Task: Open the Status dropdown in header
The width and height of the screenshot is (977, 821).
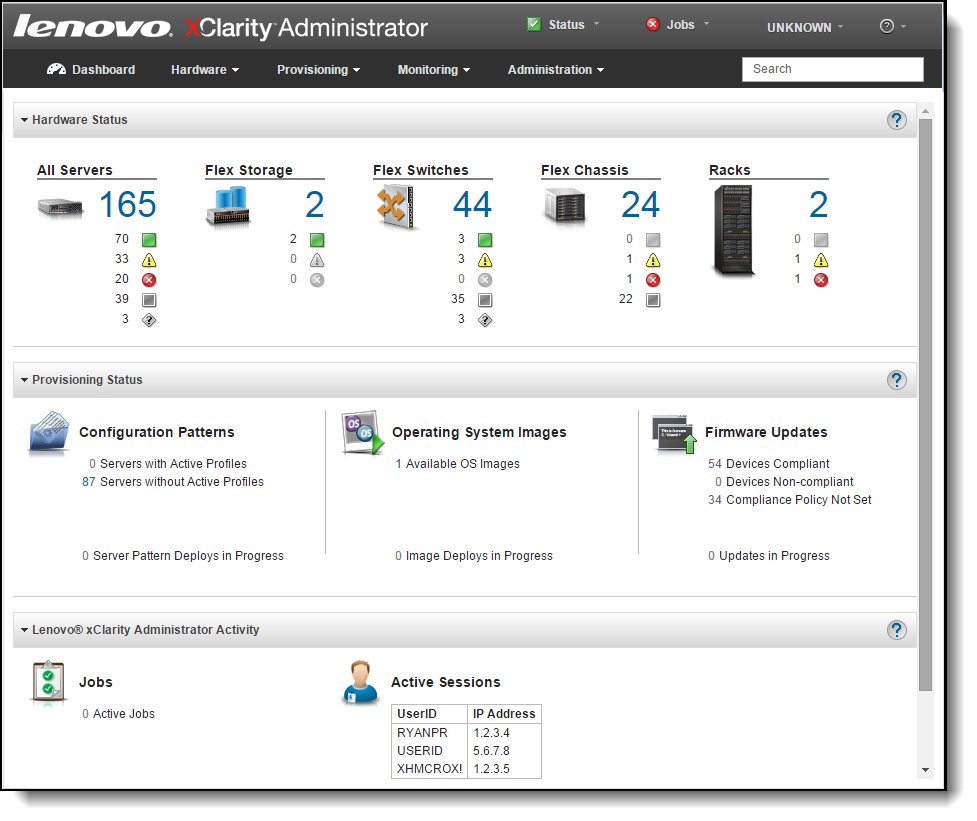Action: click(x=563, y=25)
